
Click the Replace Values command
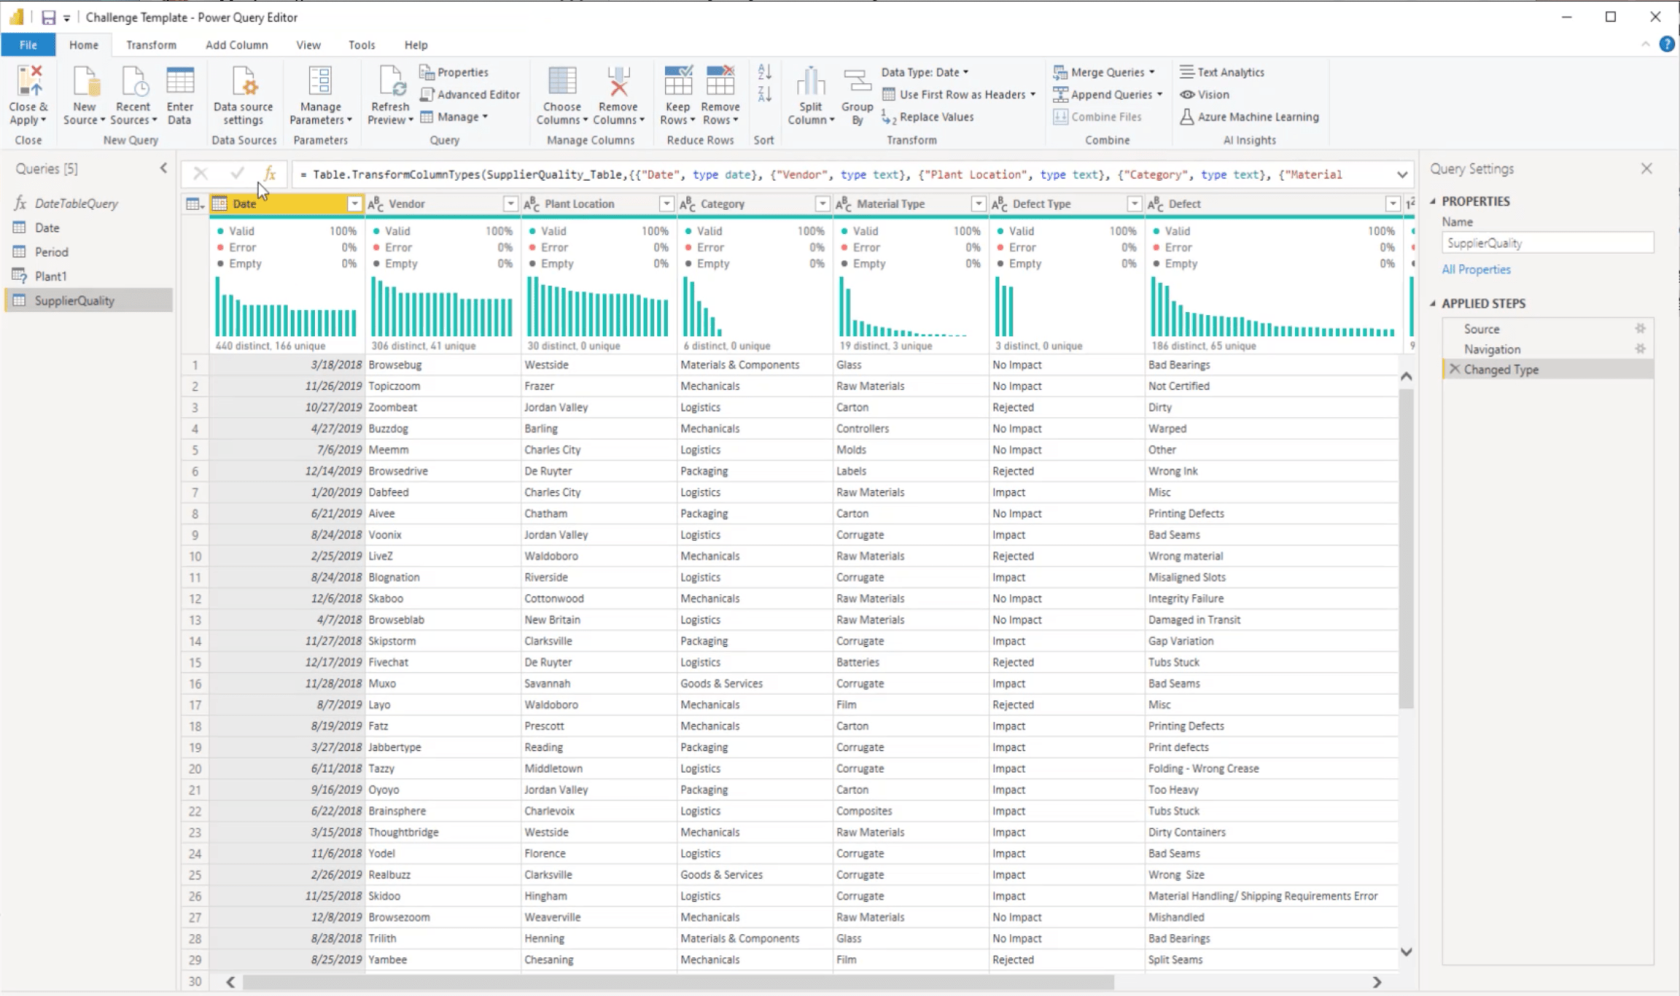point(927,117)
